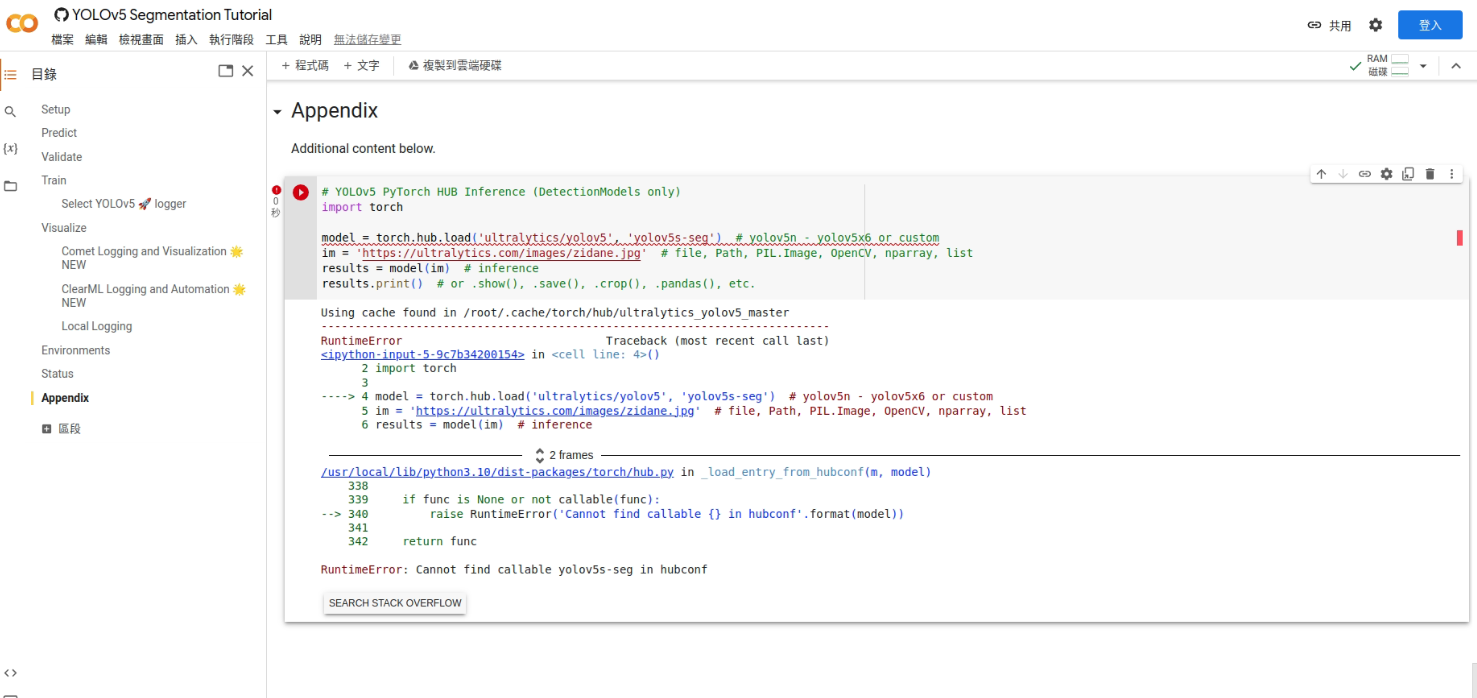Screen dimensions: 1477x698
Task: Click the SEARCH STACK OVERFLOW button
Action: (394, 602)
